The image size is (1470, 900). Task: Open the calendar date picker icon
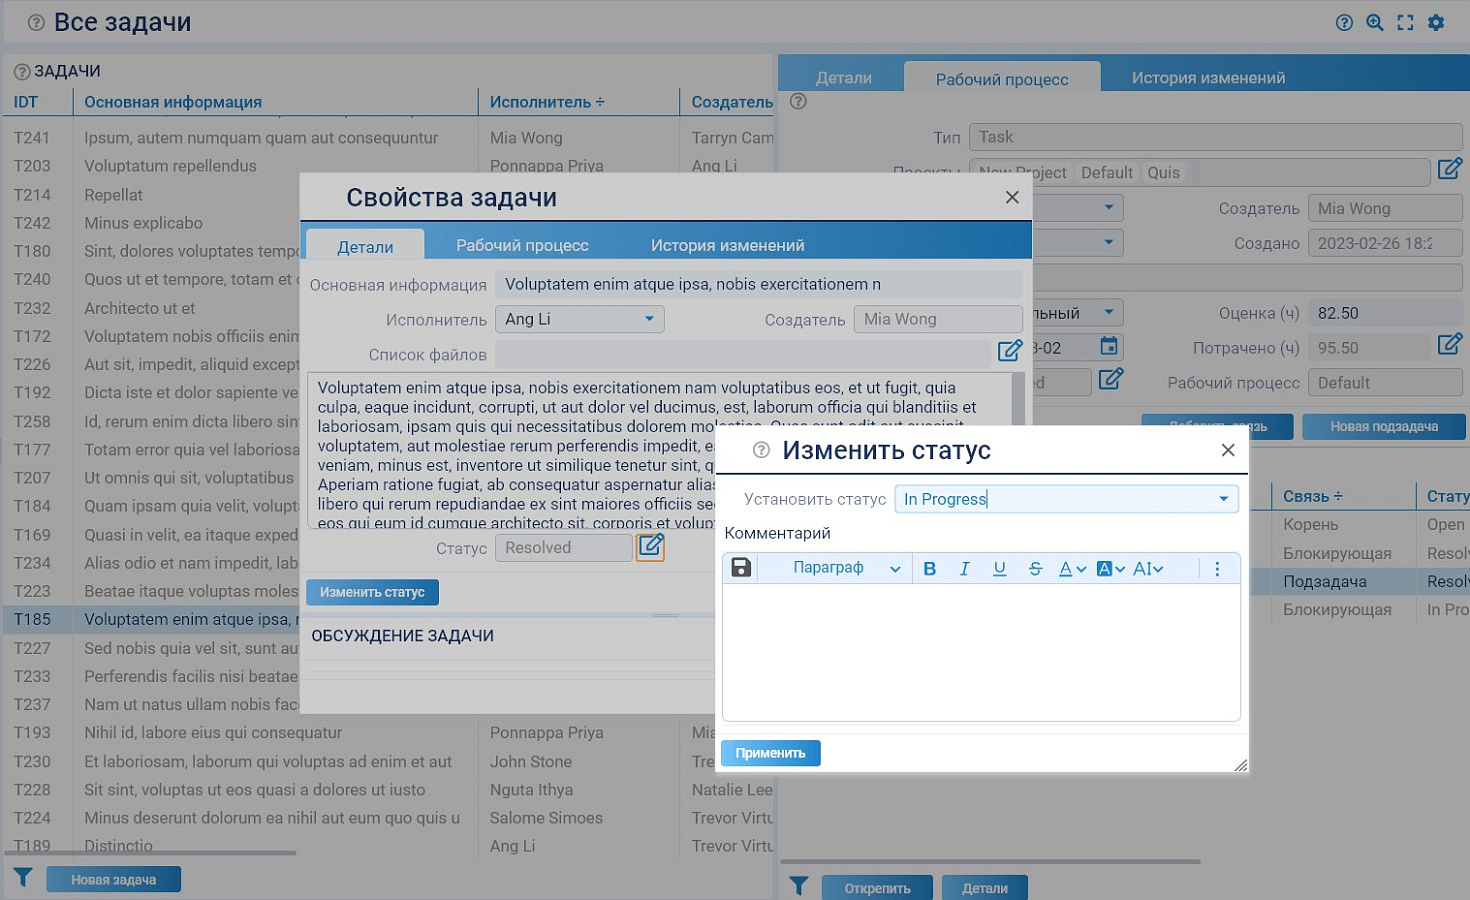[x=1109, y=346]
